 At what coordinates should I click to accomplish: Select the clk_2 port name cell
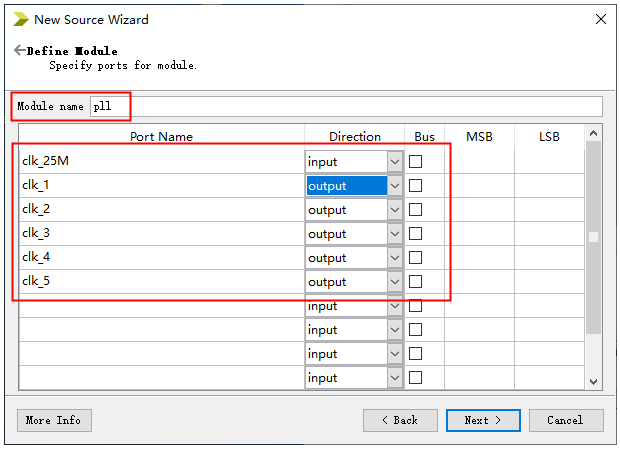pyautogui.click(x=160, y=209)
